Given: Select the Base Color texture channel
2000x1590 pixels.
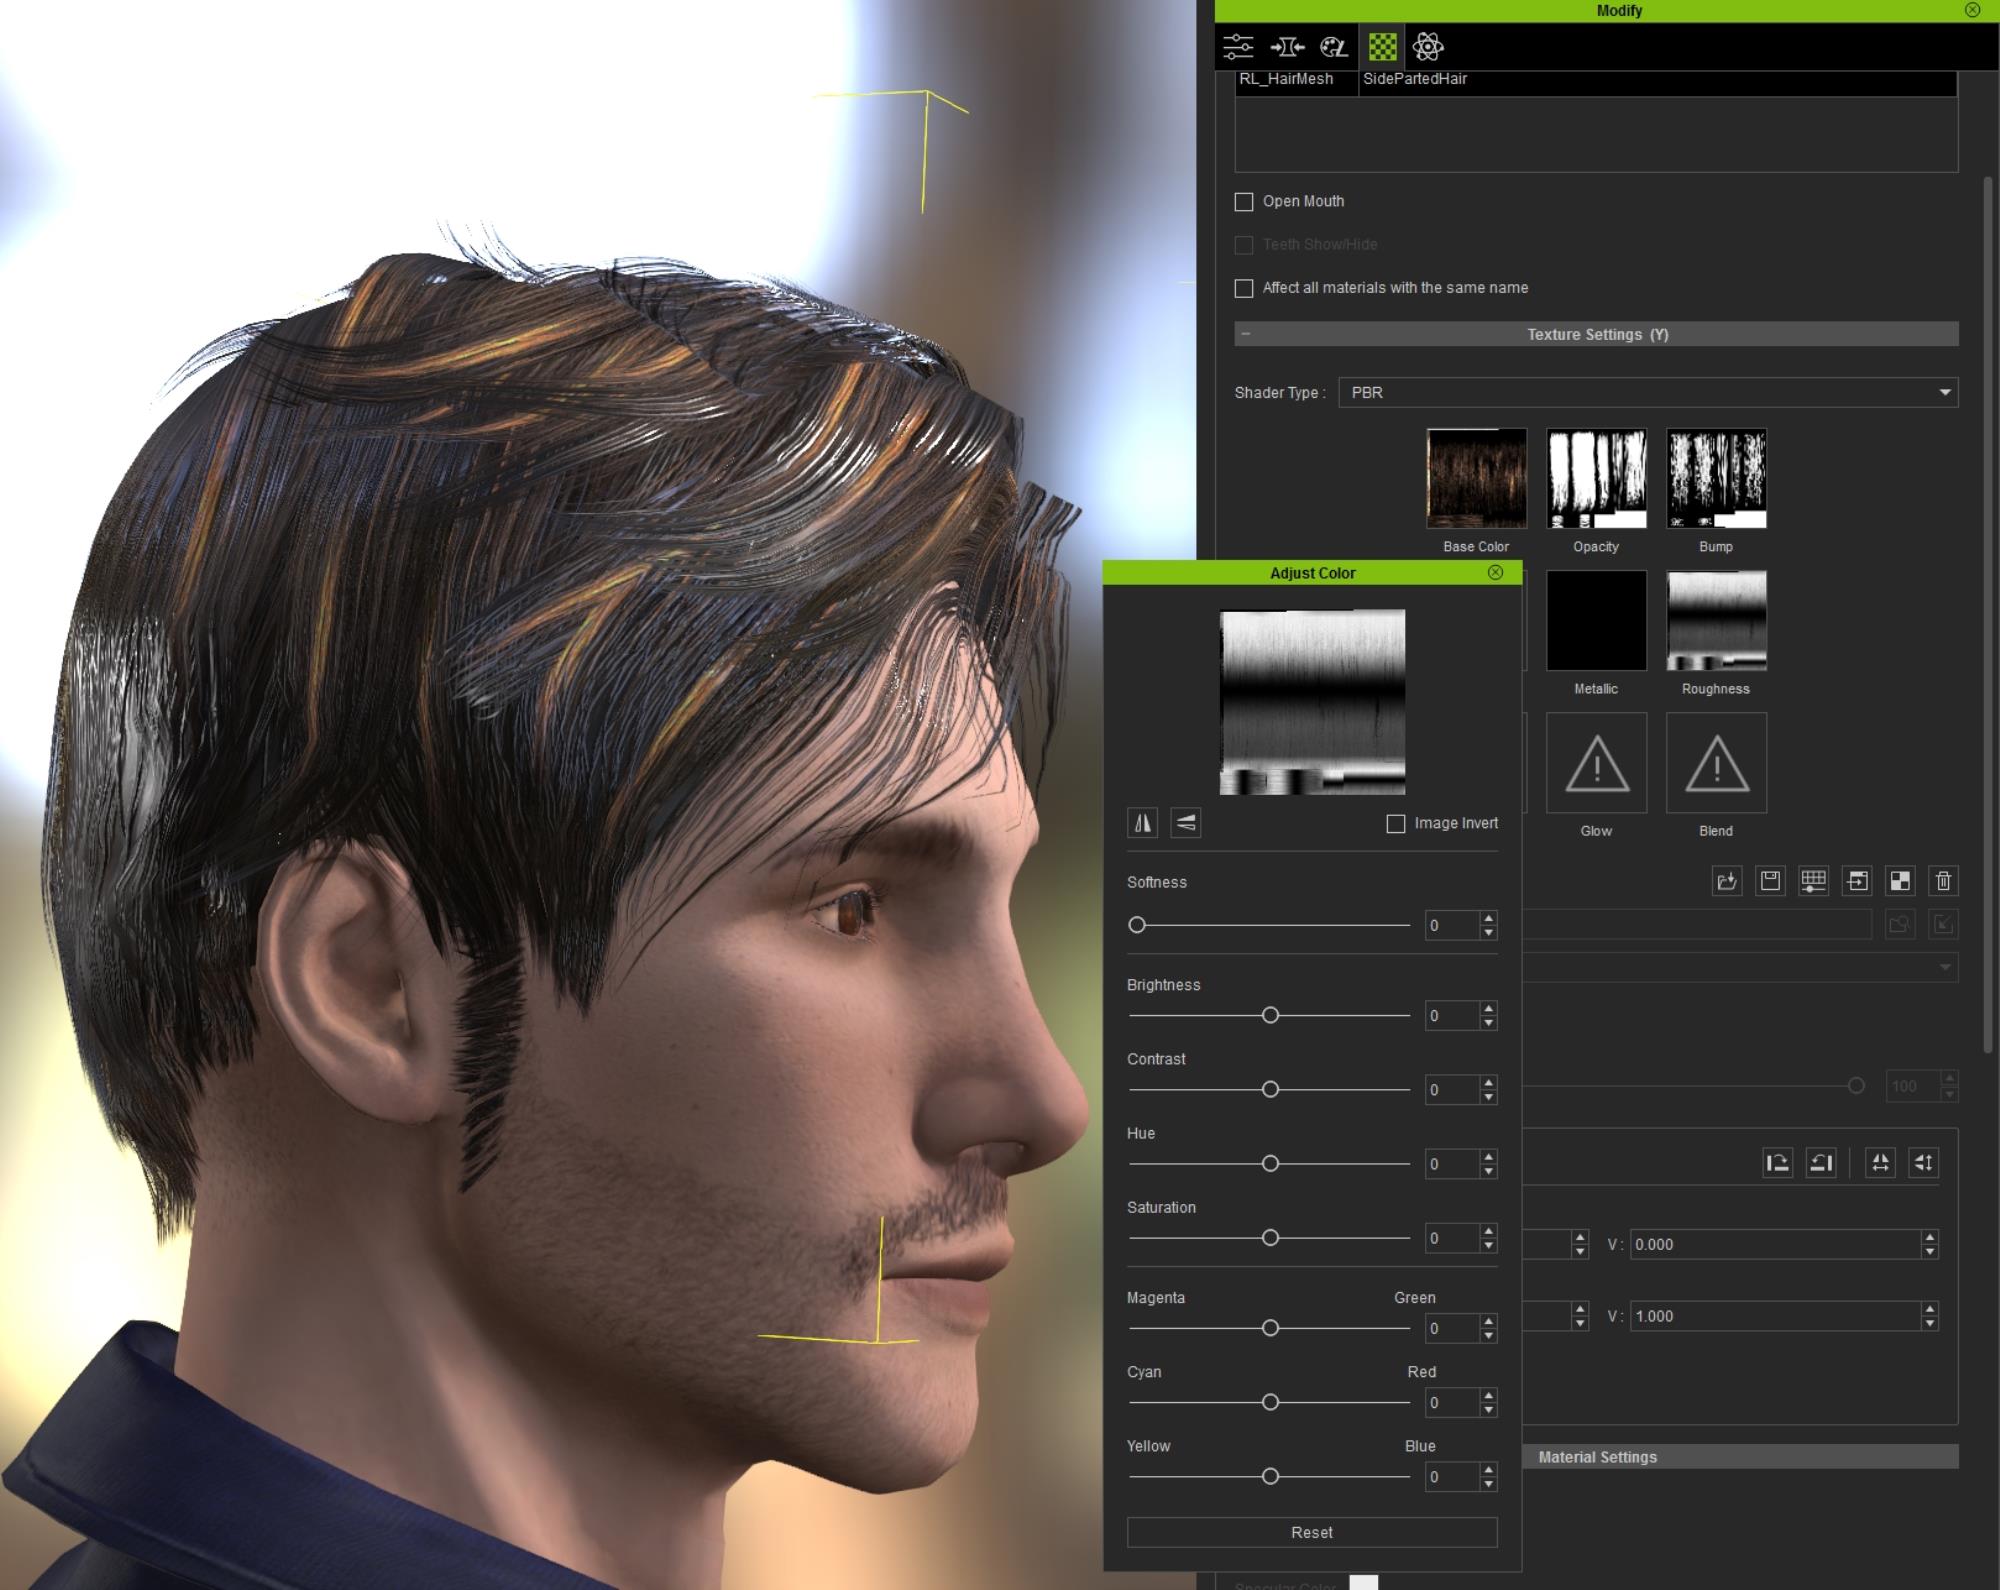Looking at the screenshot, I should (x=1476, y=479).
